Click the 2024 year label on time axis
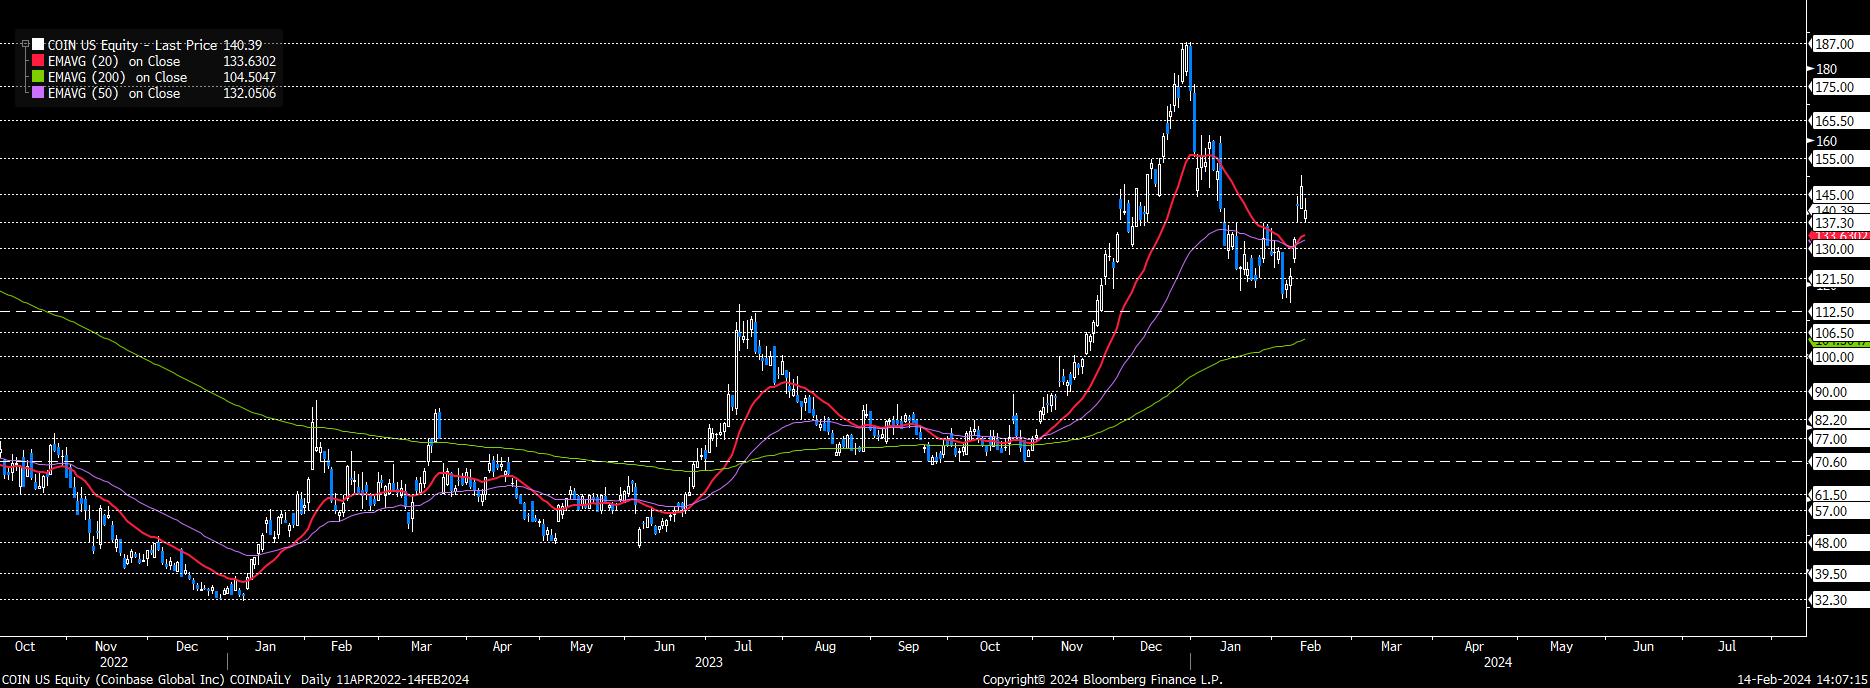This screenshot has width=1870, height=688. (x=1498, y=662)
